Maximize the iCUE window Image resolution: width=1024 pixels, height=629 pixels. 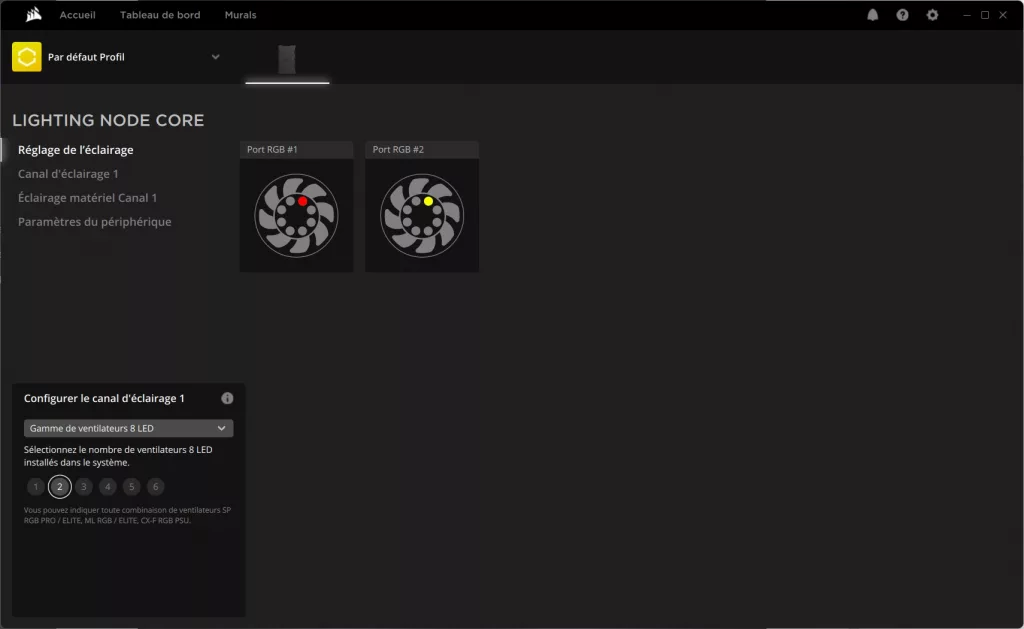click(985, 15)
